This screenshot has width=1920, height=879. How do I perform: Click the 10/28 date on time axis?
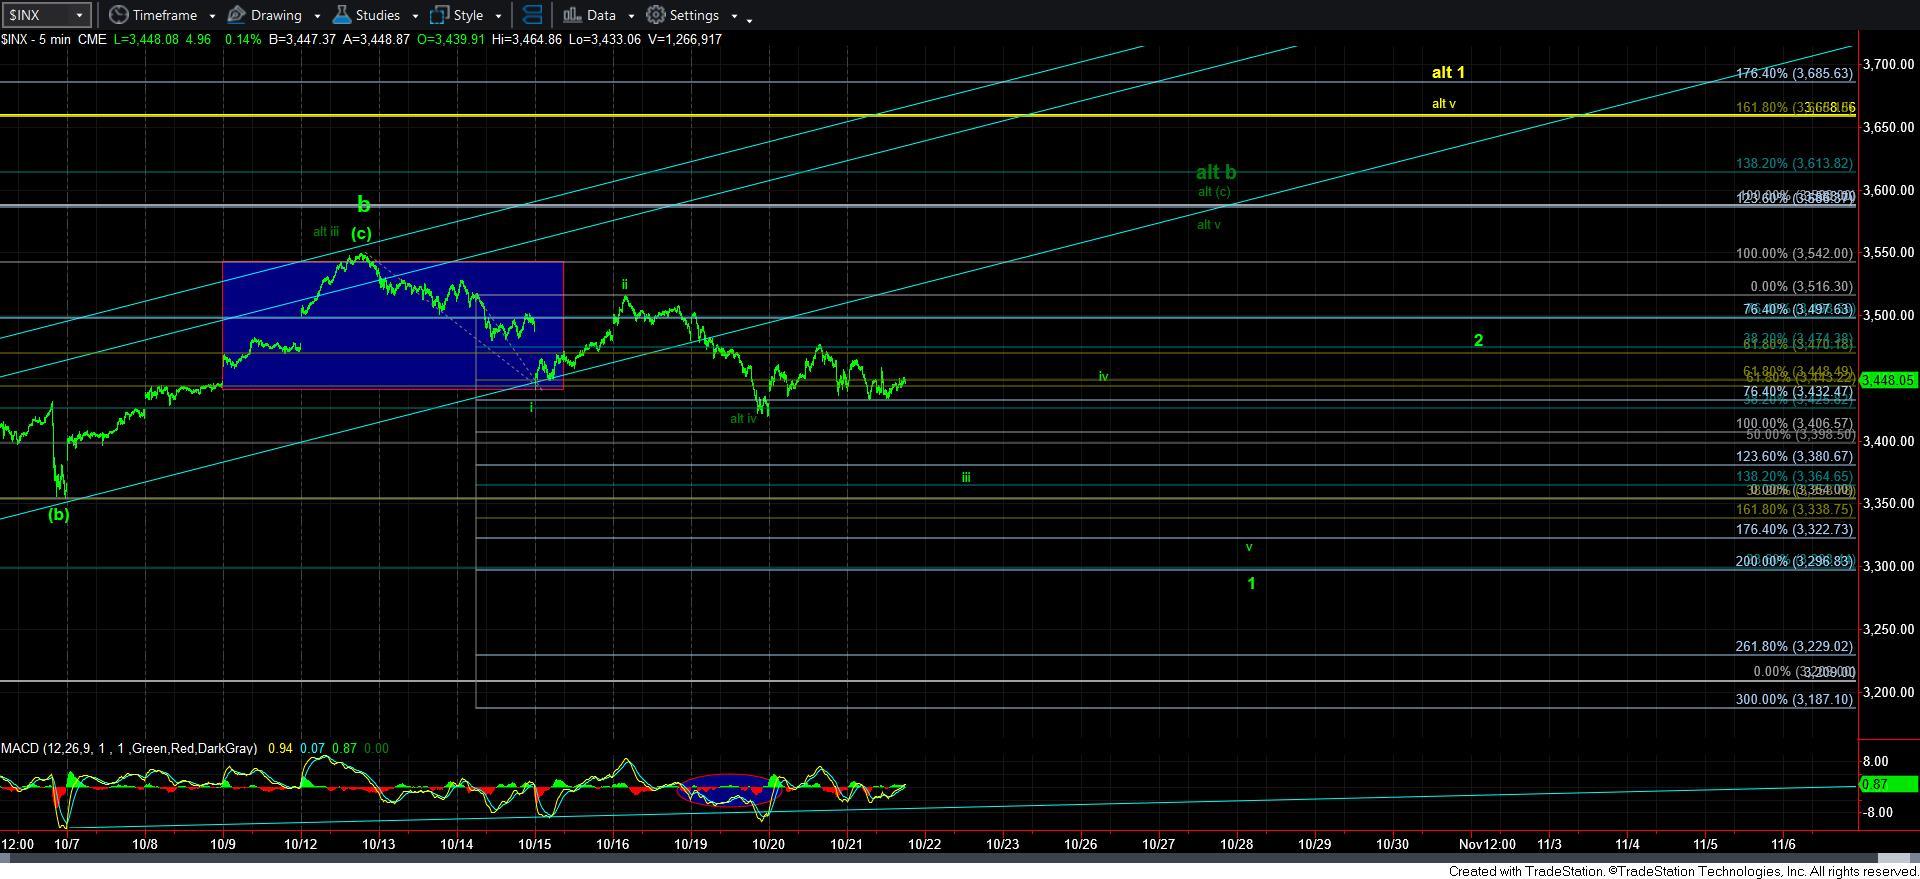[1237, 844]
